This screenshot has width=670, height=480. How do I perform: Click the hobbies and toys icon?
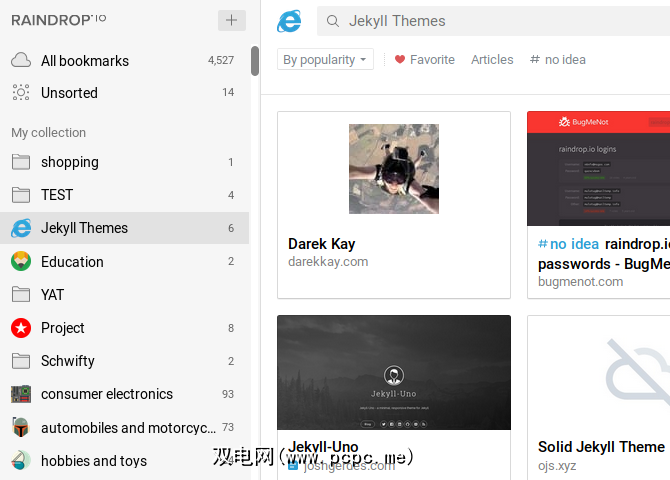coord(21,460)
